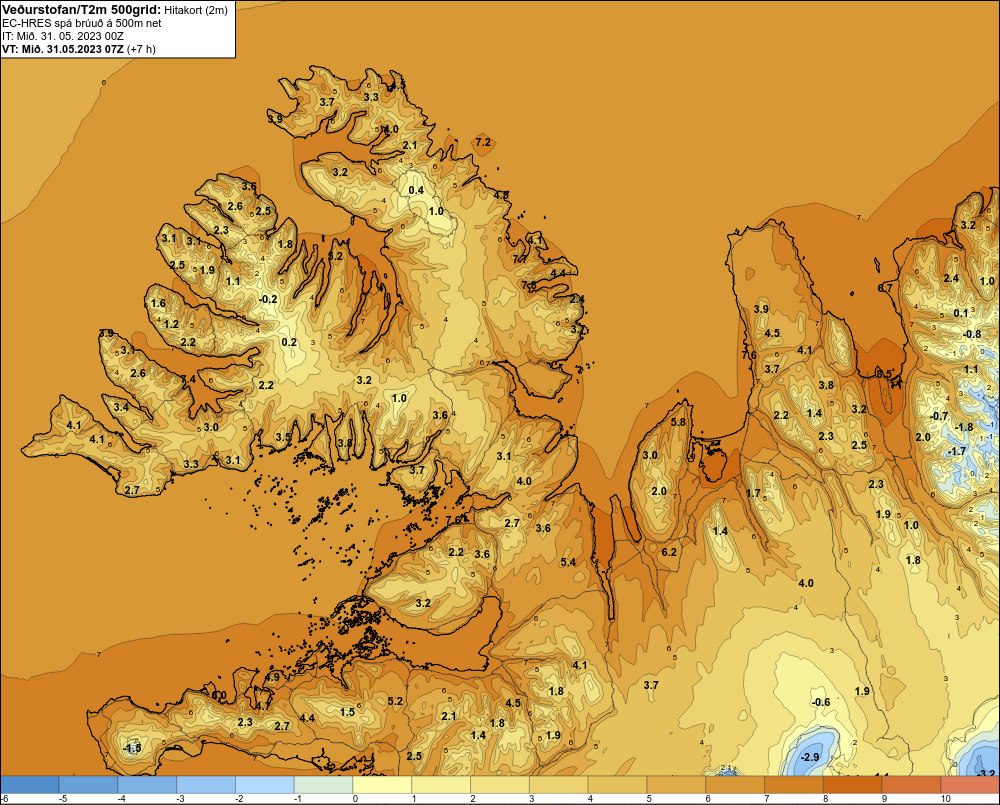This screenshot has height=805, width=1000.
Task: Click the "IT: Mið. 31. 05. 2023 00Z" line
Action: (62, 36)
